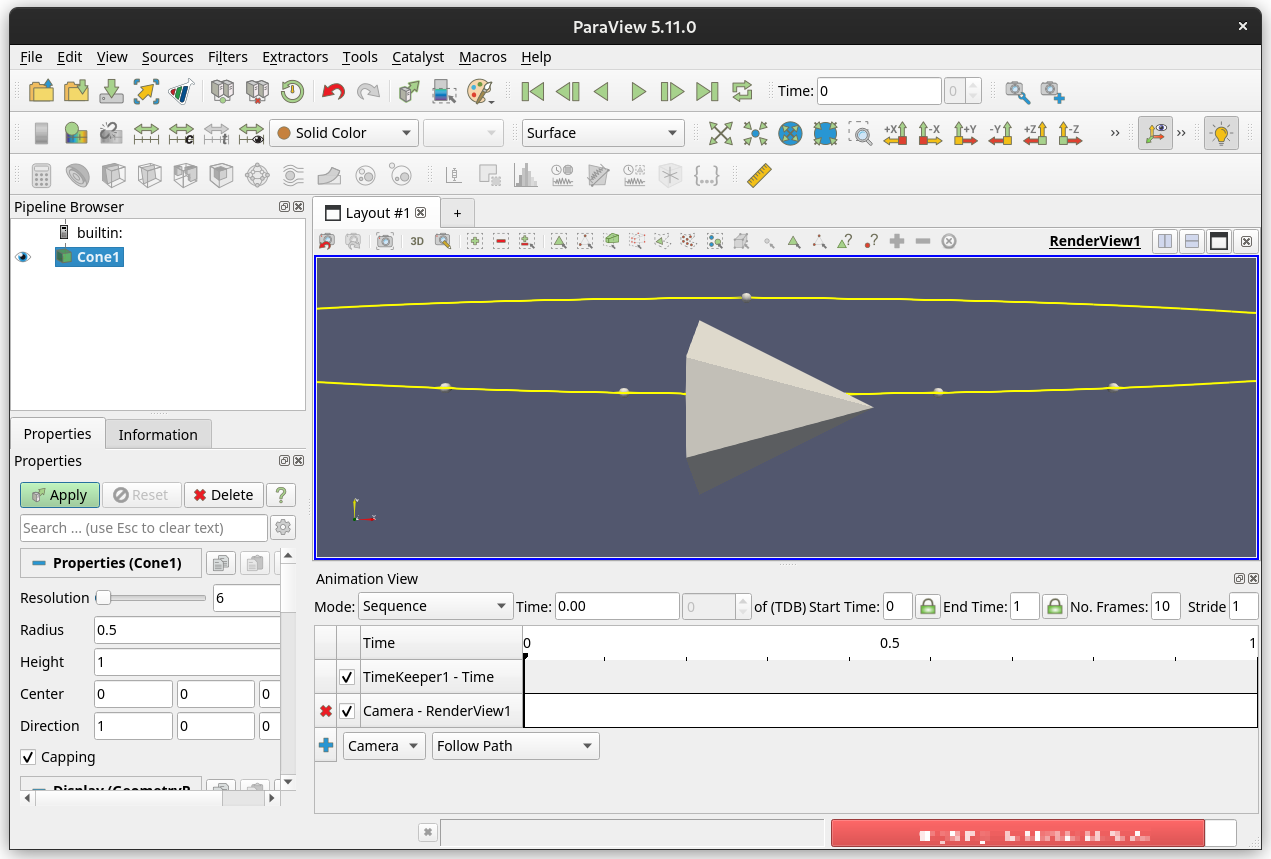Viewport: 1271px width, 859px height.
Task: Switch to the Information tab
Action: point(158,434)
